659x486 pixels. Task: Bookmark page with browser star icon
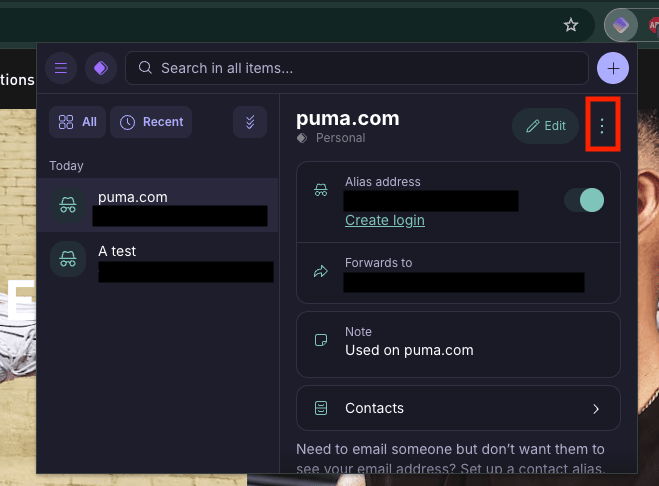click(570, 25)
